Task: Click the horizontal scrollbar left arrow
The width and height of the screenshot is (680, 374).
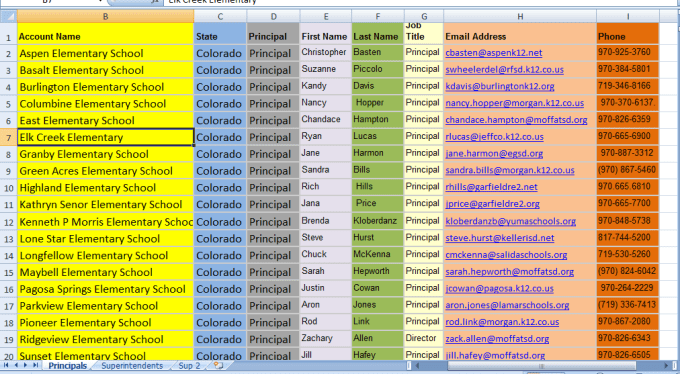Action: tap(417, 366)
